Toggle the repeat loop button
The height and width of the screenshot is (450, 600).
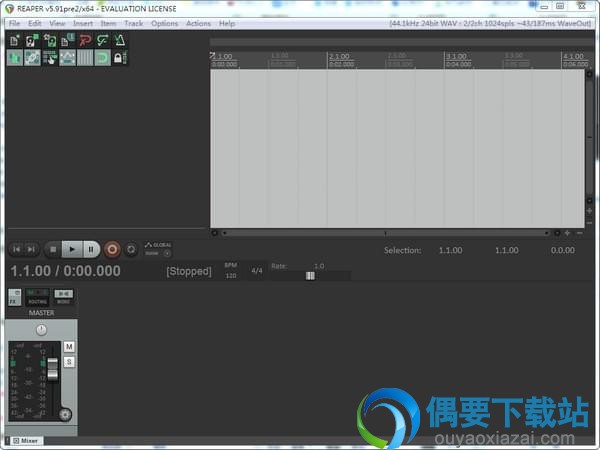[x=131, y=249]
